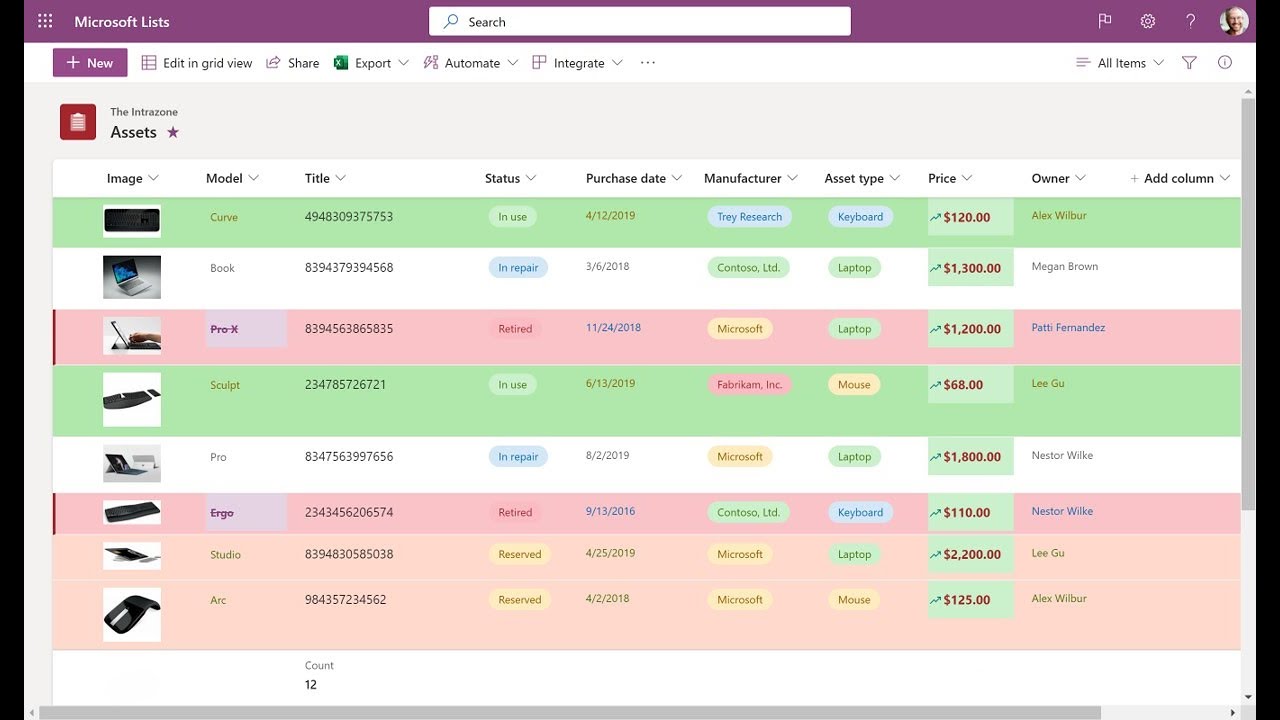Image resolution: width=1280 pixels, height=720 pixels.
Task: Click the Retired status on Pro X row
Action: pos(515,329)
